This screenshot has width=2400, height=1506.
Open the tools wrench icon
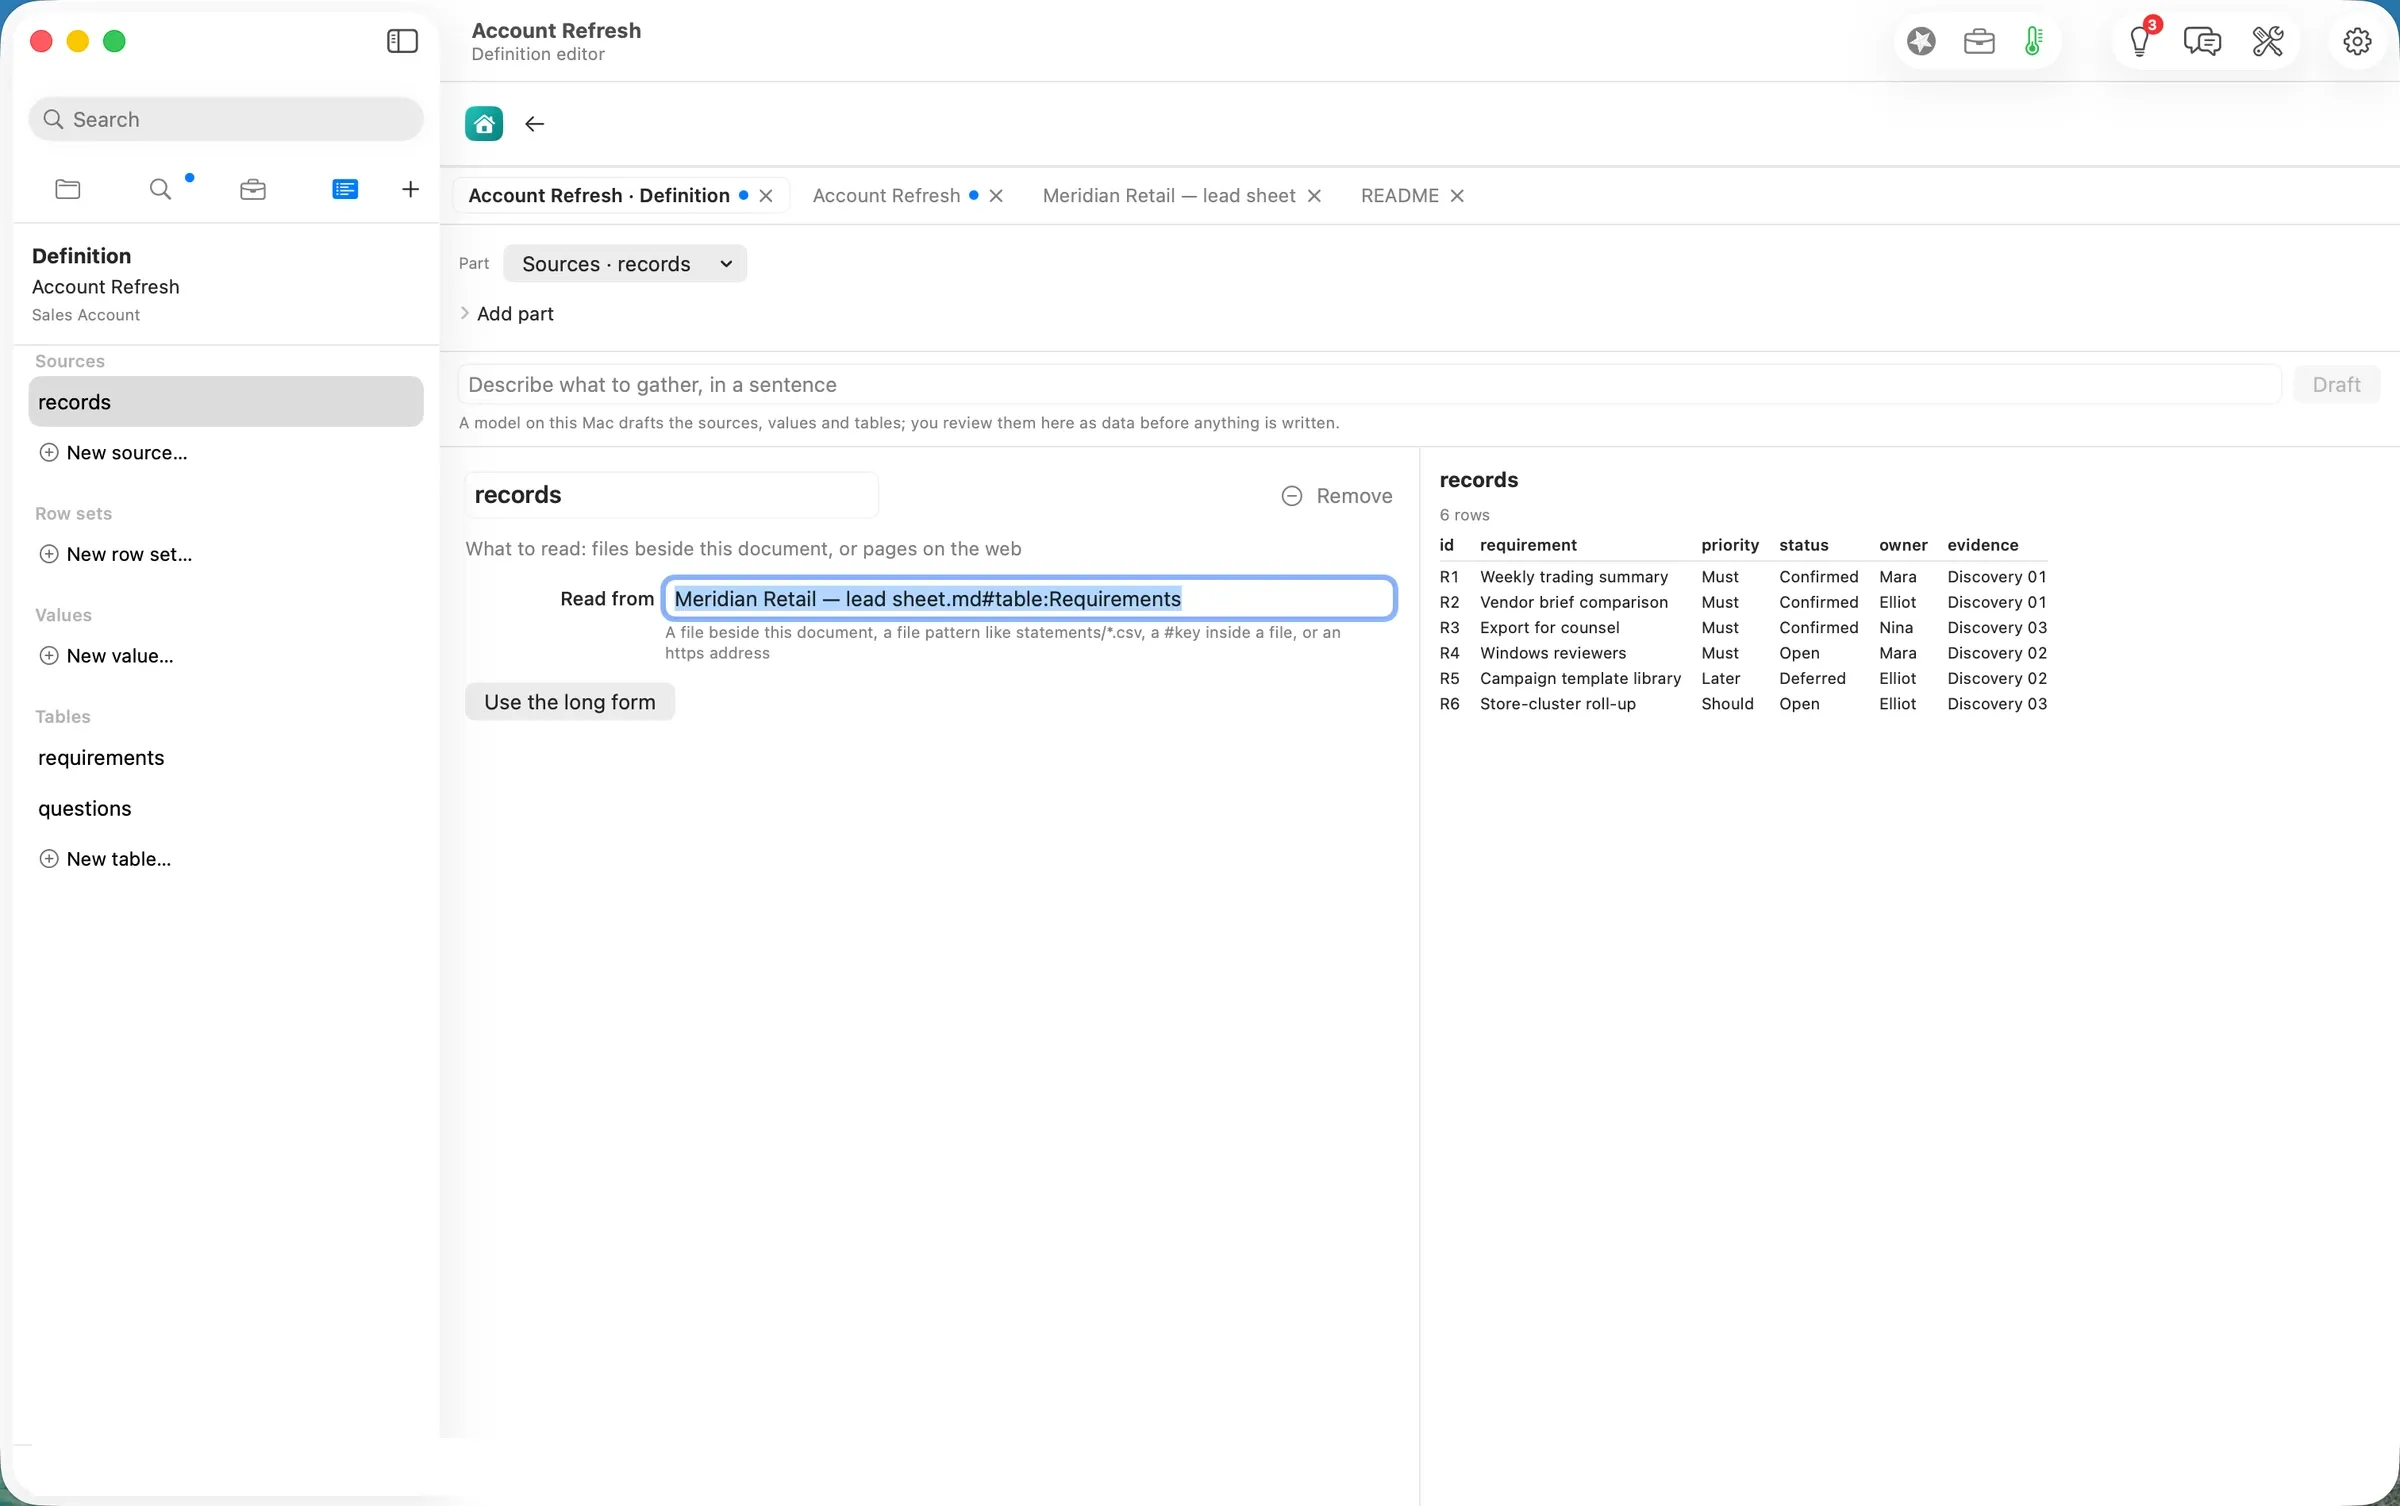click(x=2267, y=41)
